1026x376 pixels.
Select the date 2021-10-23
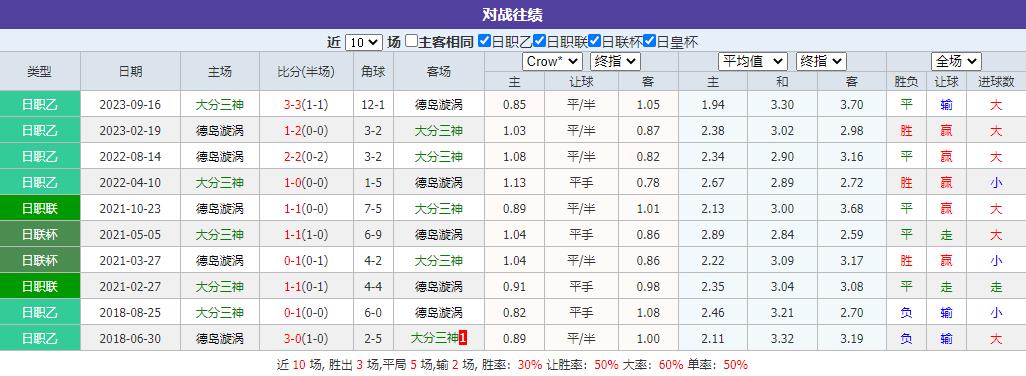point(130,209)
